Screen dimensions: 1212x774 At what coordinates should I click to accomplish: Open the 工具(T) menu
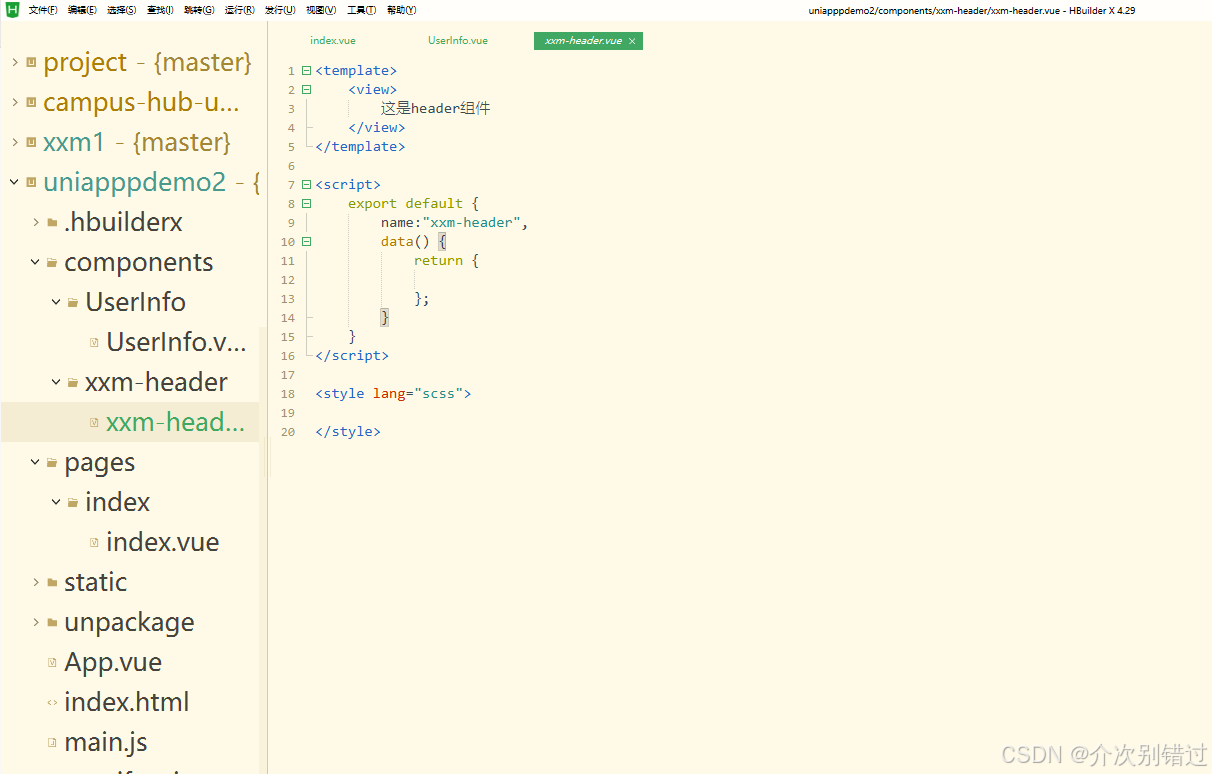361,10
